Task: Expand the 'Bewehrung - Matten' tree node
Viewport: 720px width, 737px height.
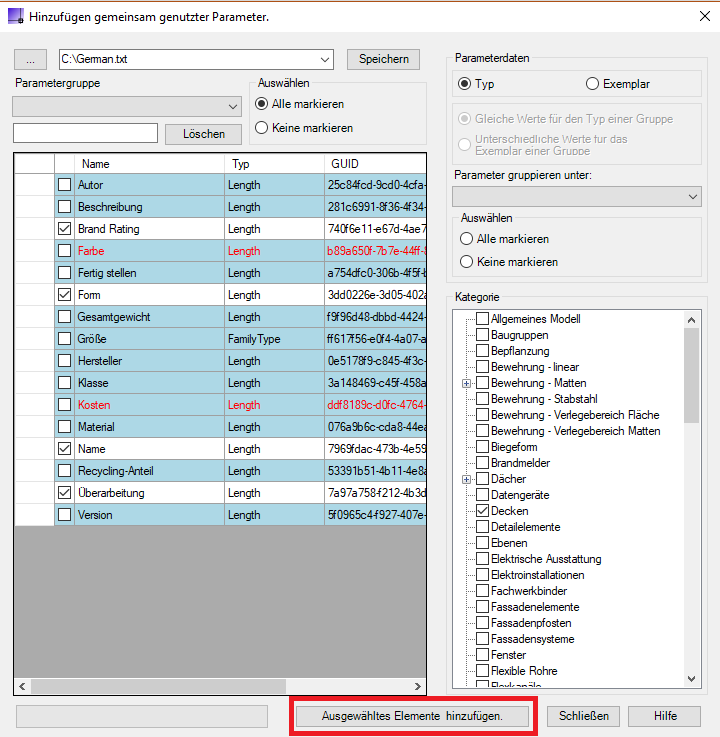Action: [466, 384]
